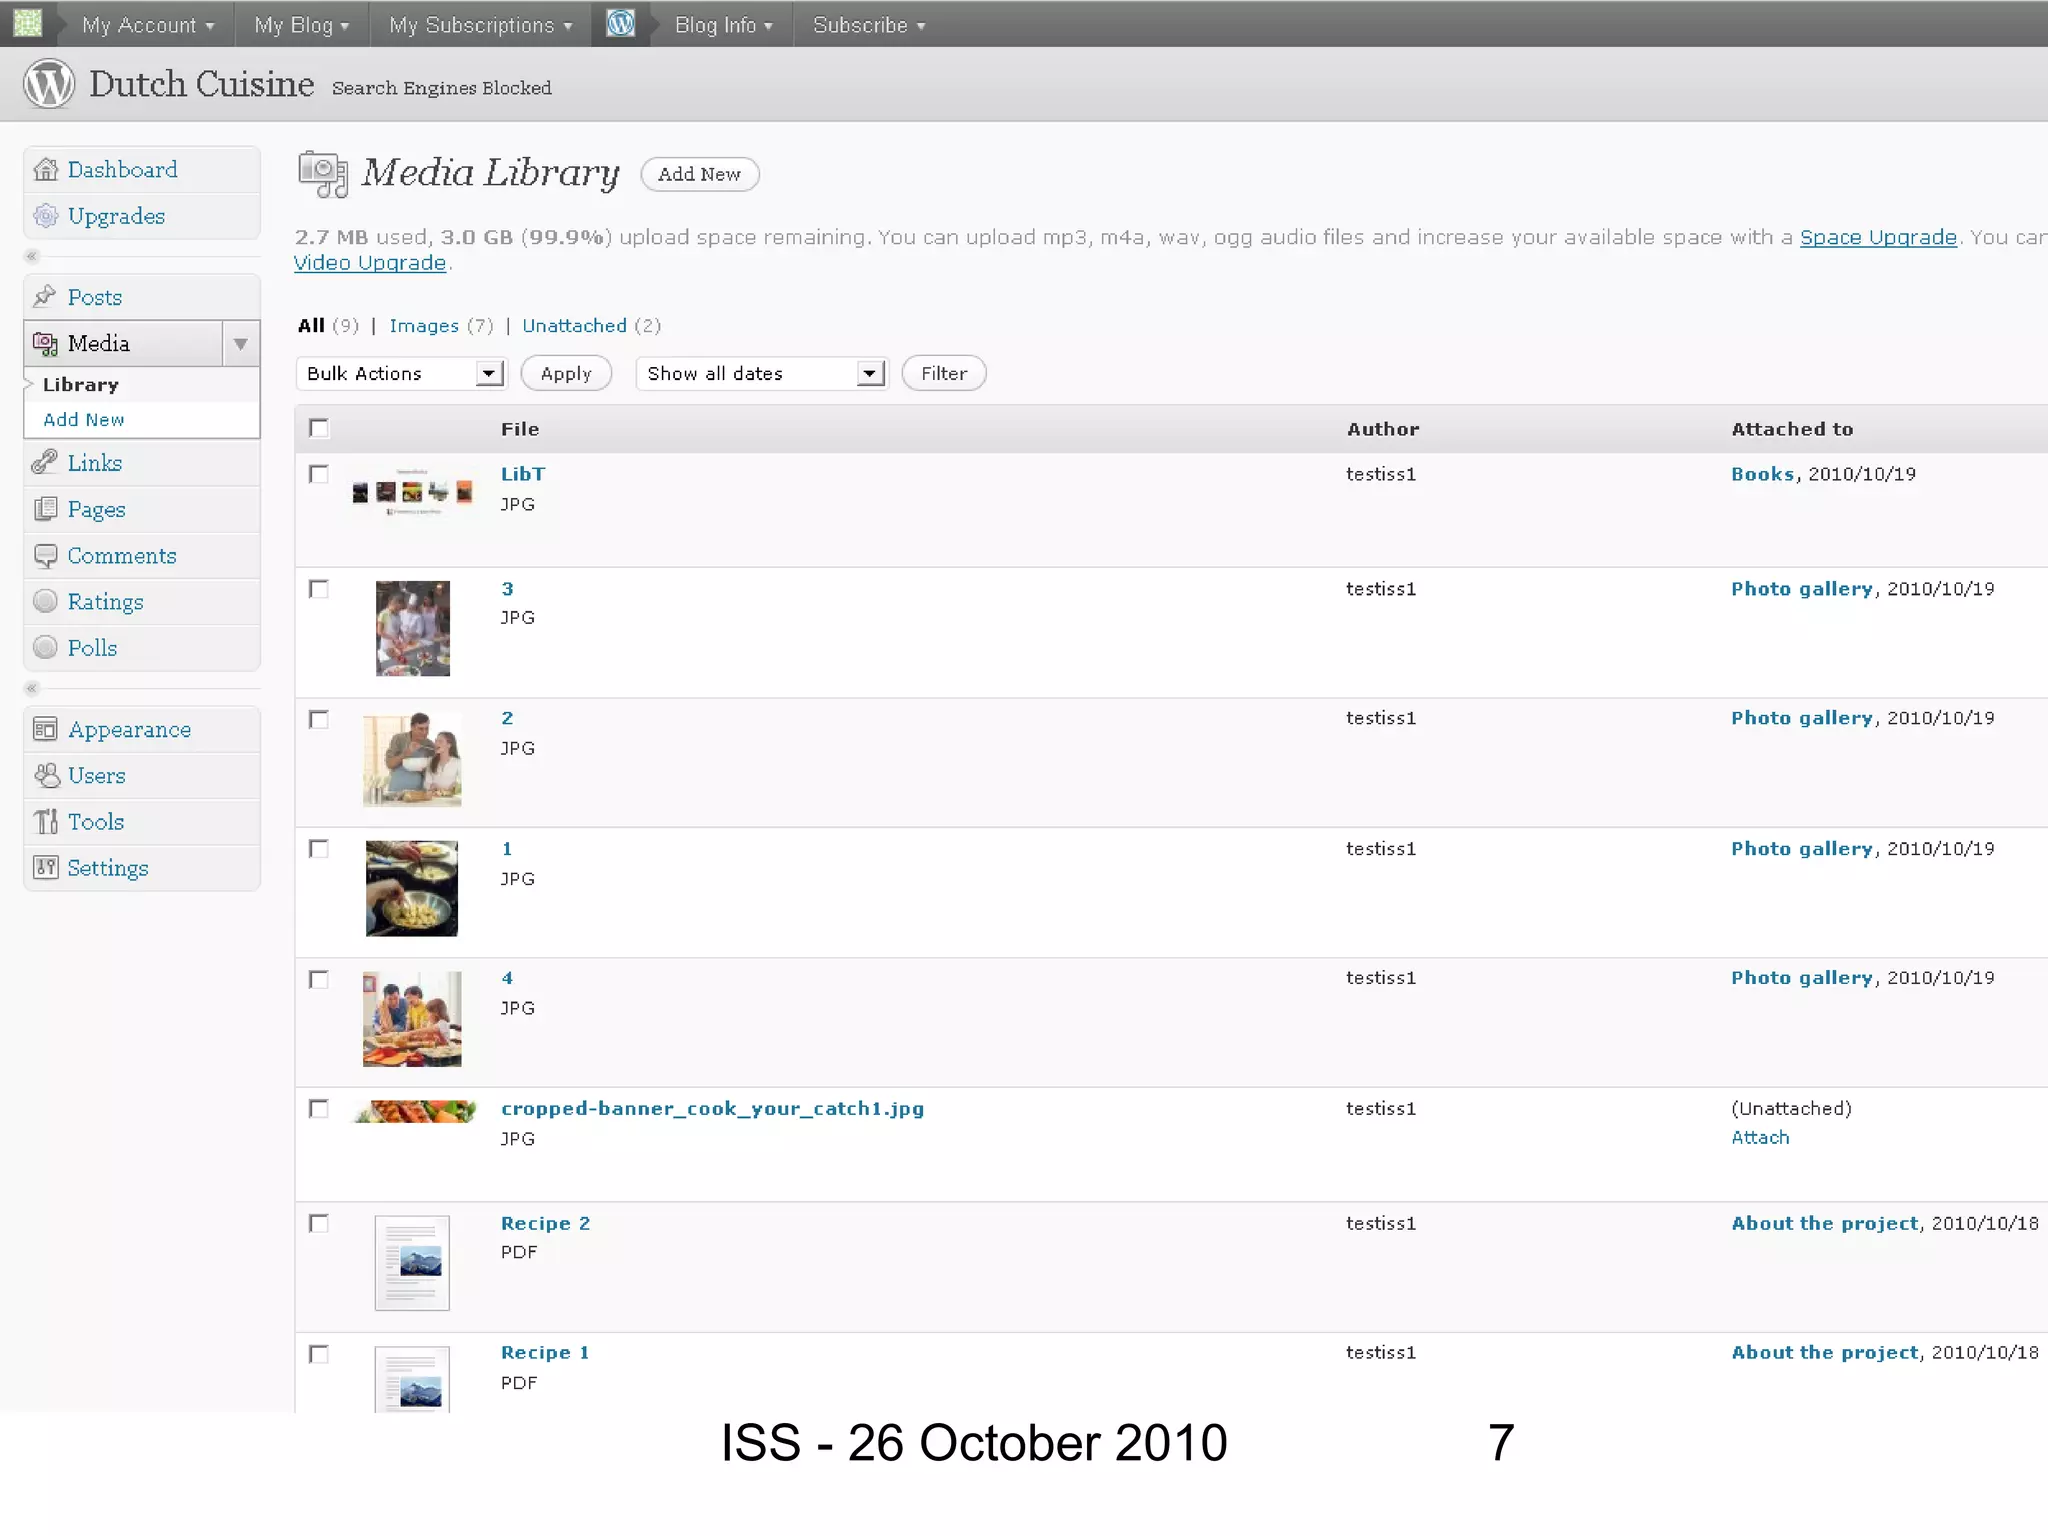Open My Account menu in admin bar
Screen dimensions: 2048x1536
(147, 25)
